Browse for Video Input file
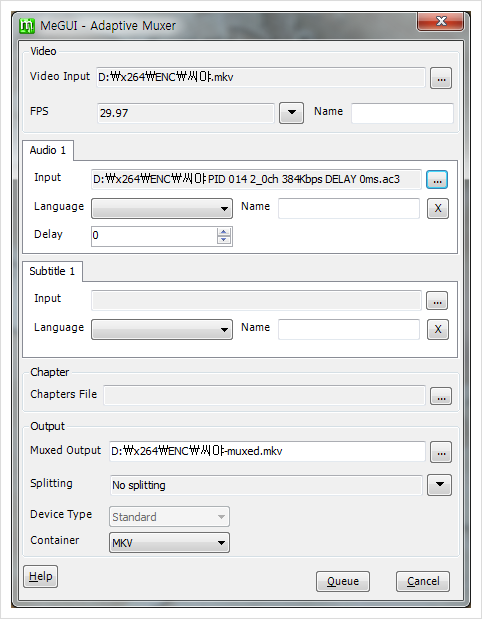 441,78
